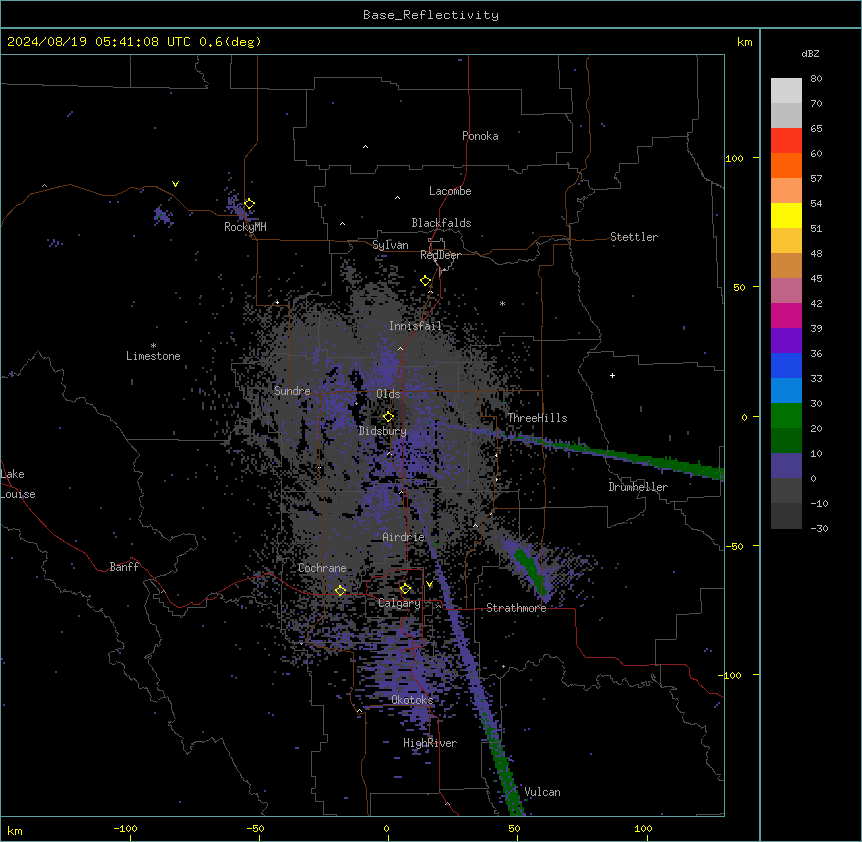Click the blue 33-36 dBZ legend swatch
The height and width of the screenshot is (842, 862).
pyautogui.click(x=786, y=365)
